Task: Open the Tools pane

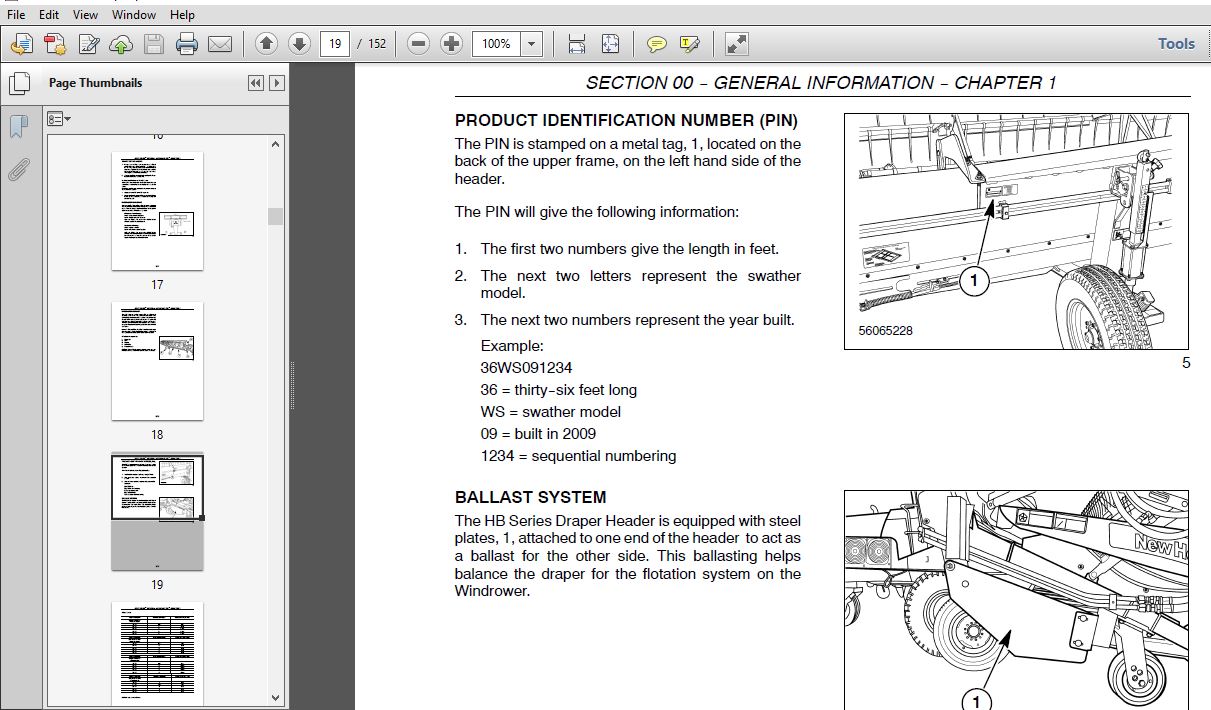Action: (x=1176, y=44)
